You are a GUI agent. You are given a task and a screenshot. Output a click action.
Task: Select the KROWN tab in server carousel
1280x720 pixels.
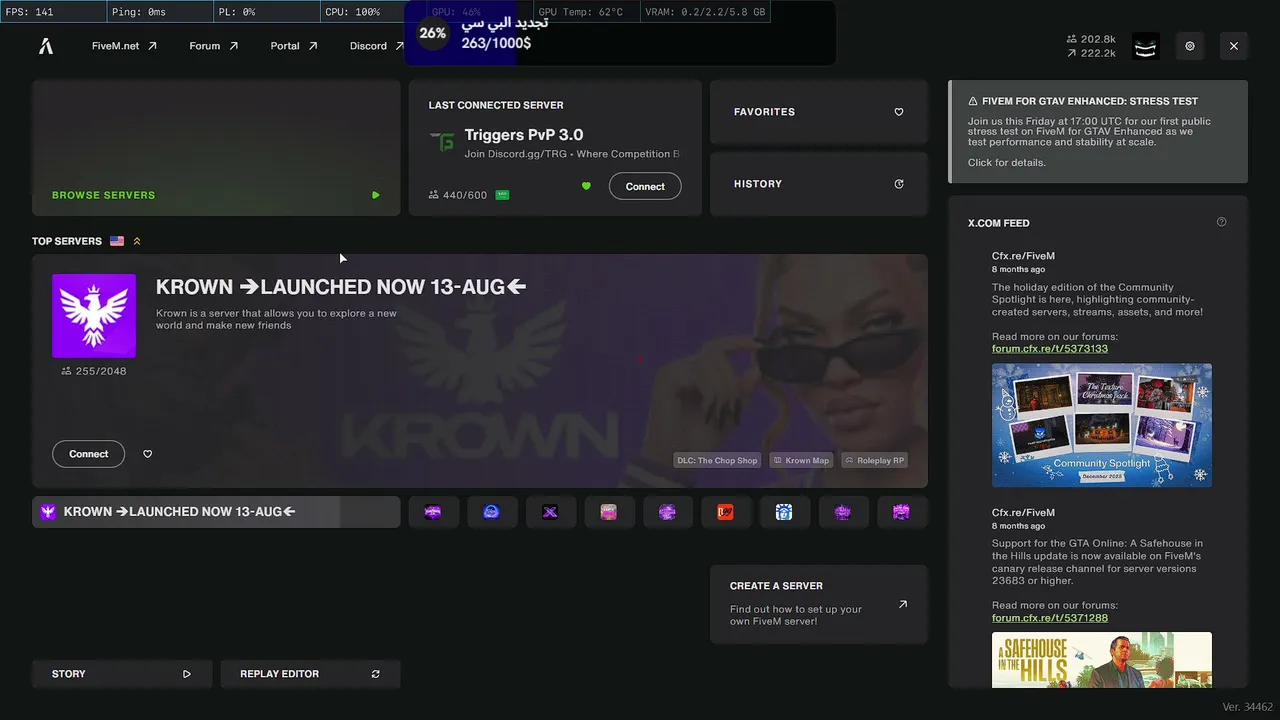216,512
